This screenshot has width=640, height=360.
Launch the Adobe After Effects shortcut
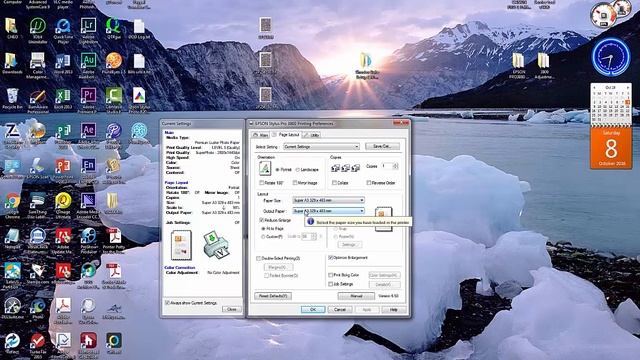pyautogui.click(x=88, y=134)
